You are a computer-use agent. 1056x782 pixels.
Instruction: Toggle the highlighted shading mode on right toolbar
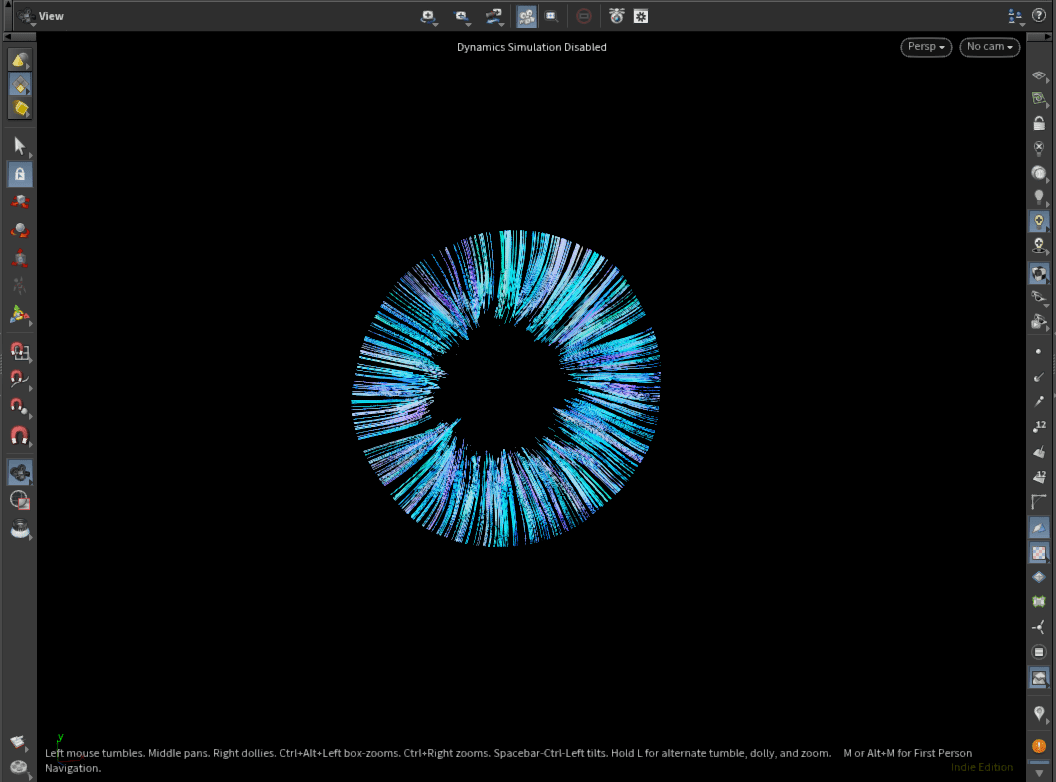(1038, 272)
